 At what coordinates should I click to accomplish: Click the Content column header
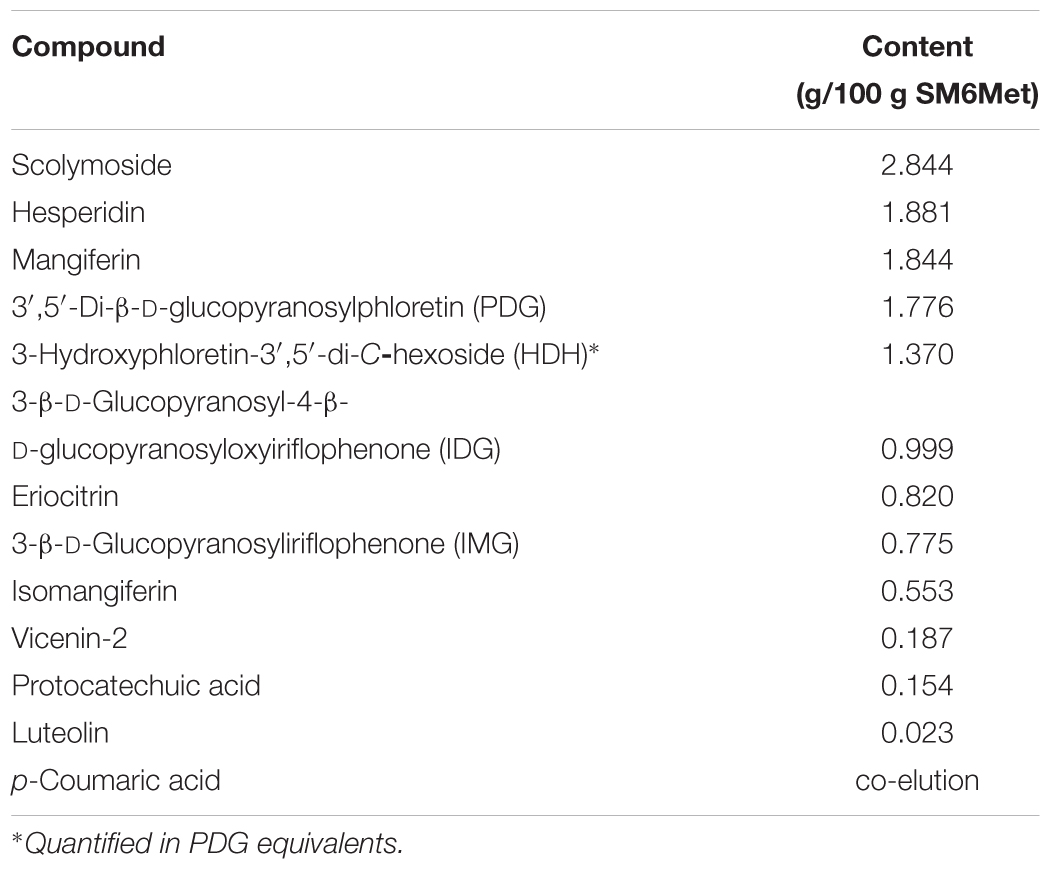click(917, 47)
